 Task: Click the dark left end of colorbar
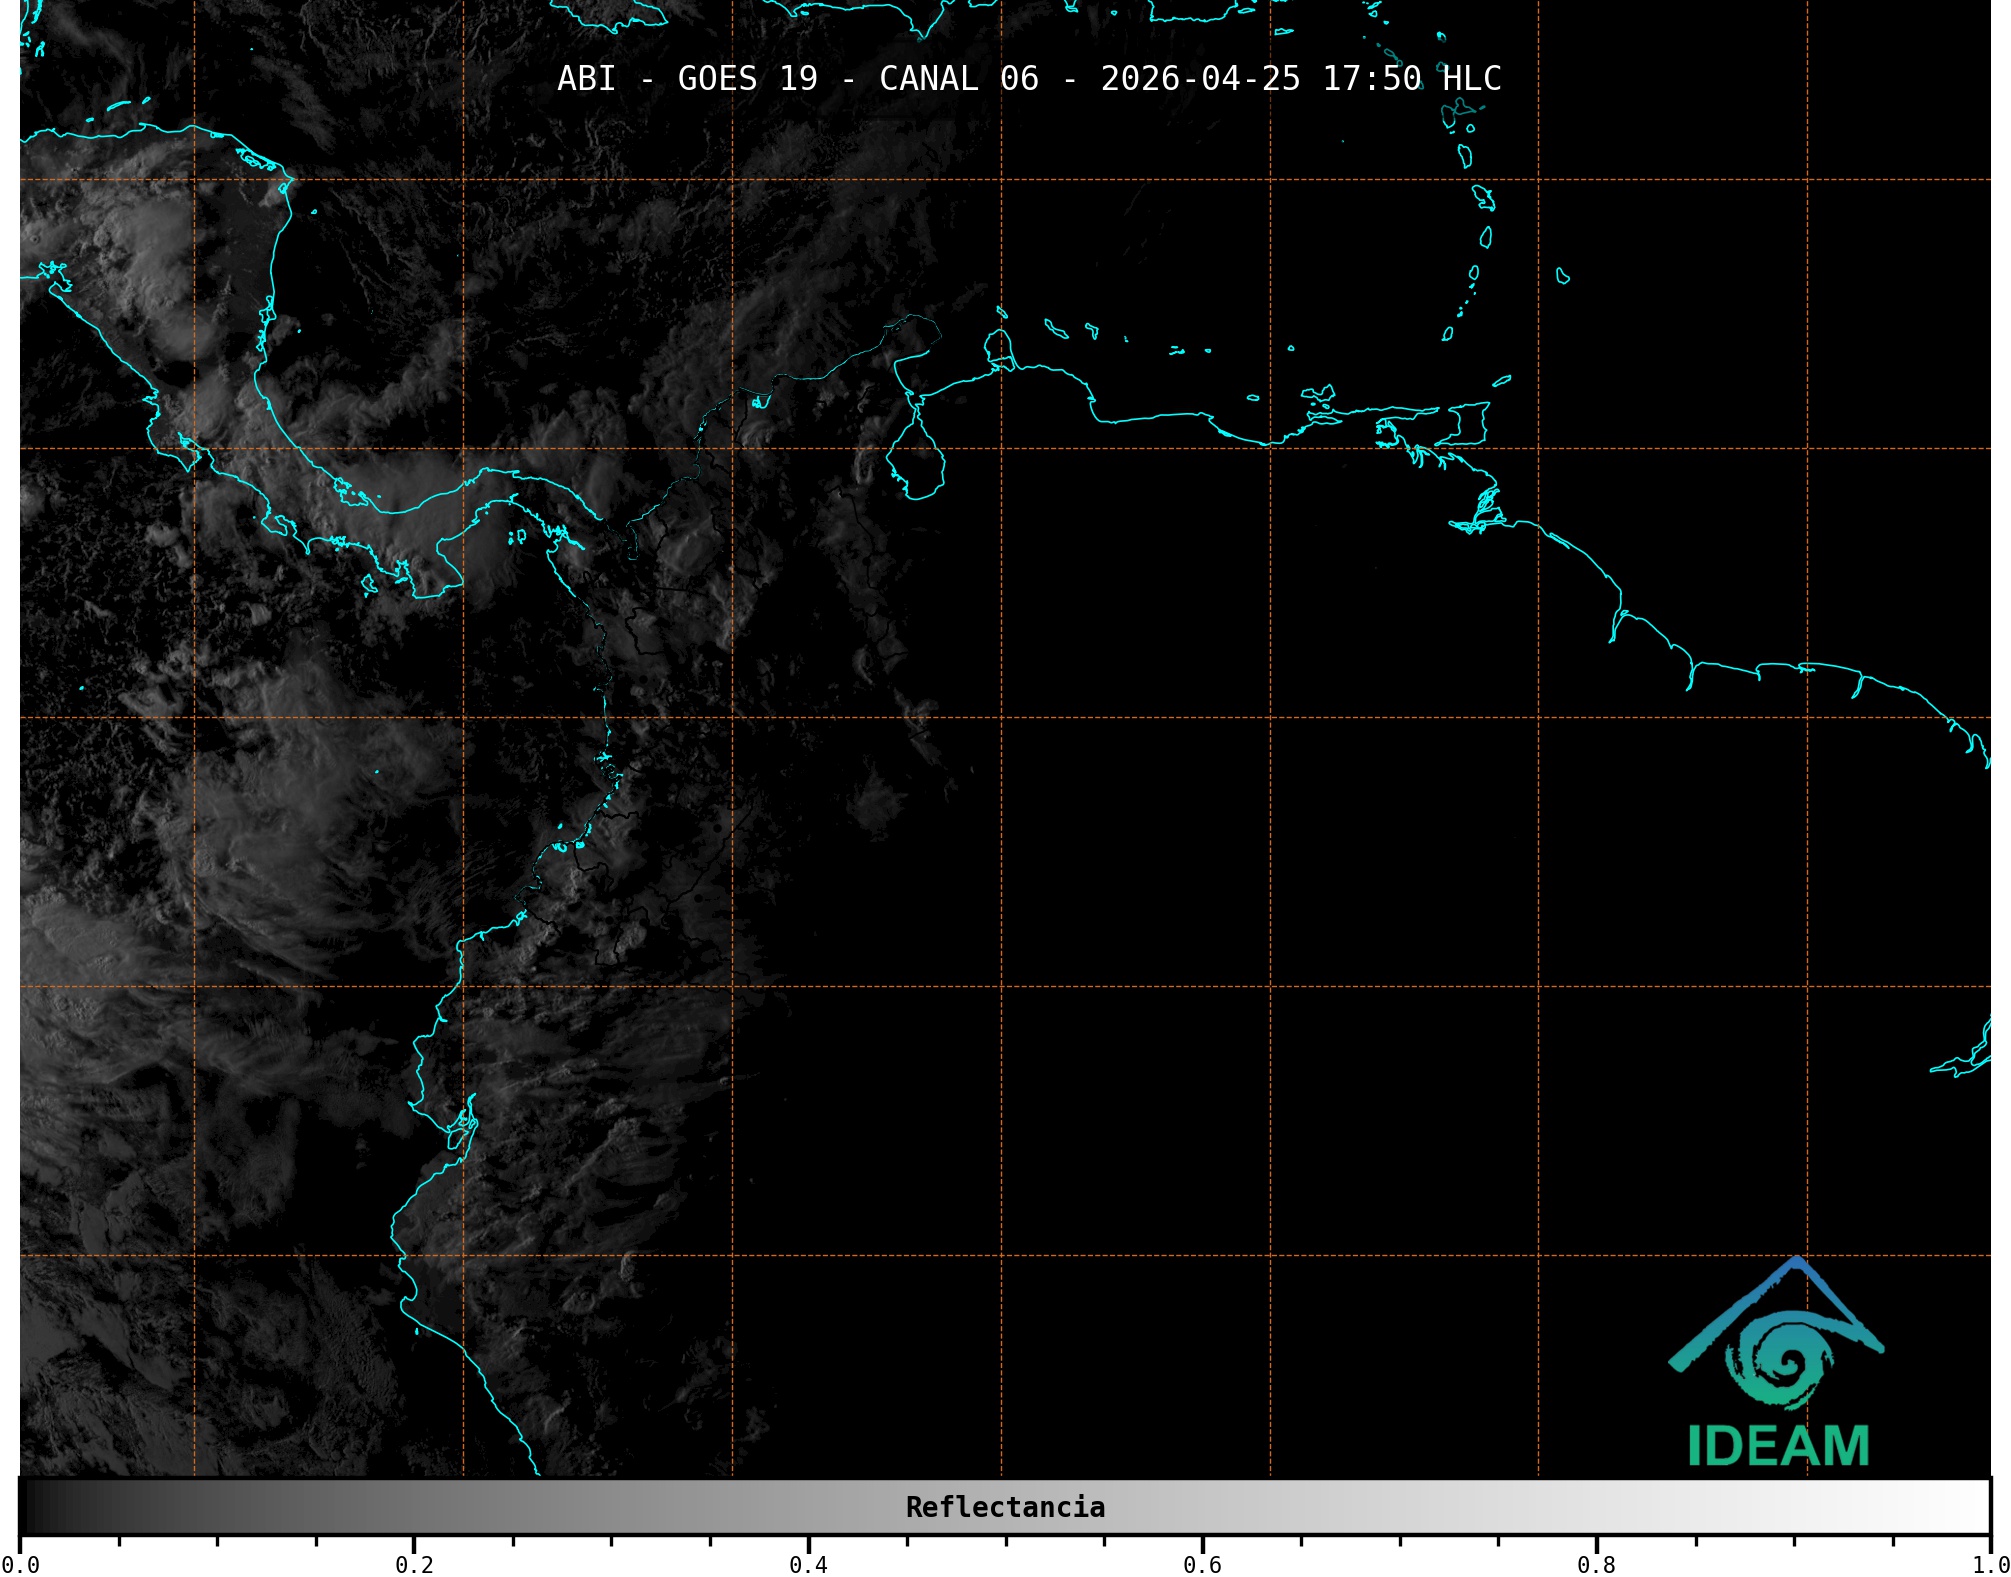click(40, 1507)
